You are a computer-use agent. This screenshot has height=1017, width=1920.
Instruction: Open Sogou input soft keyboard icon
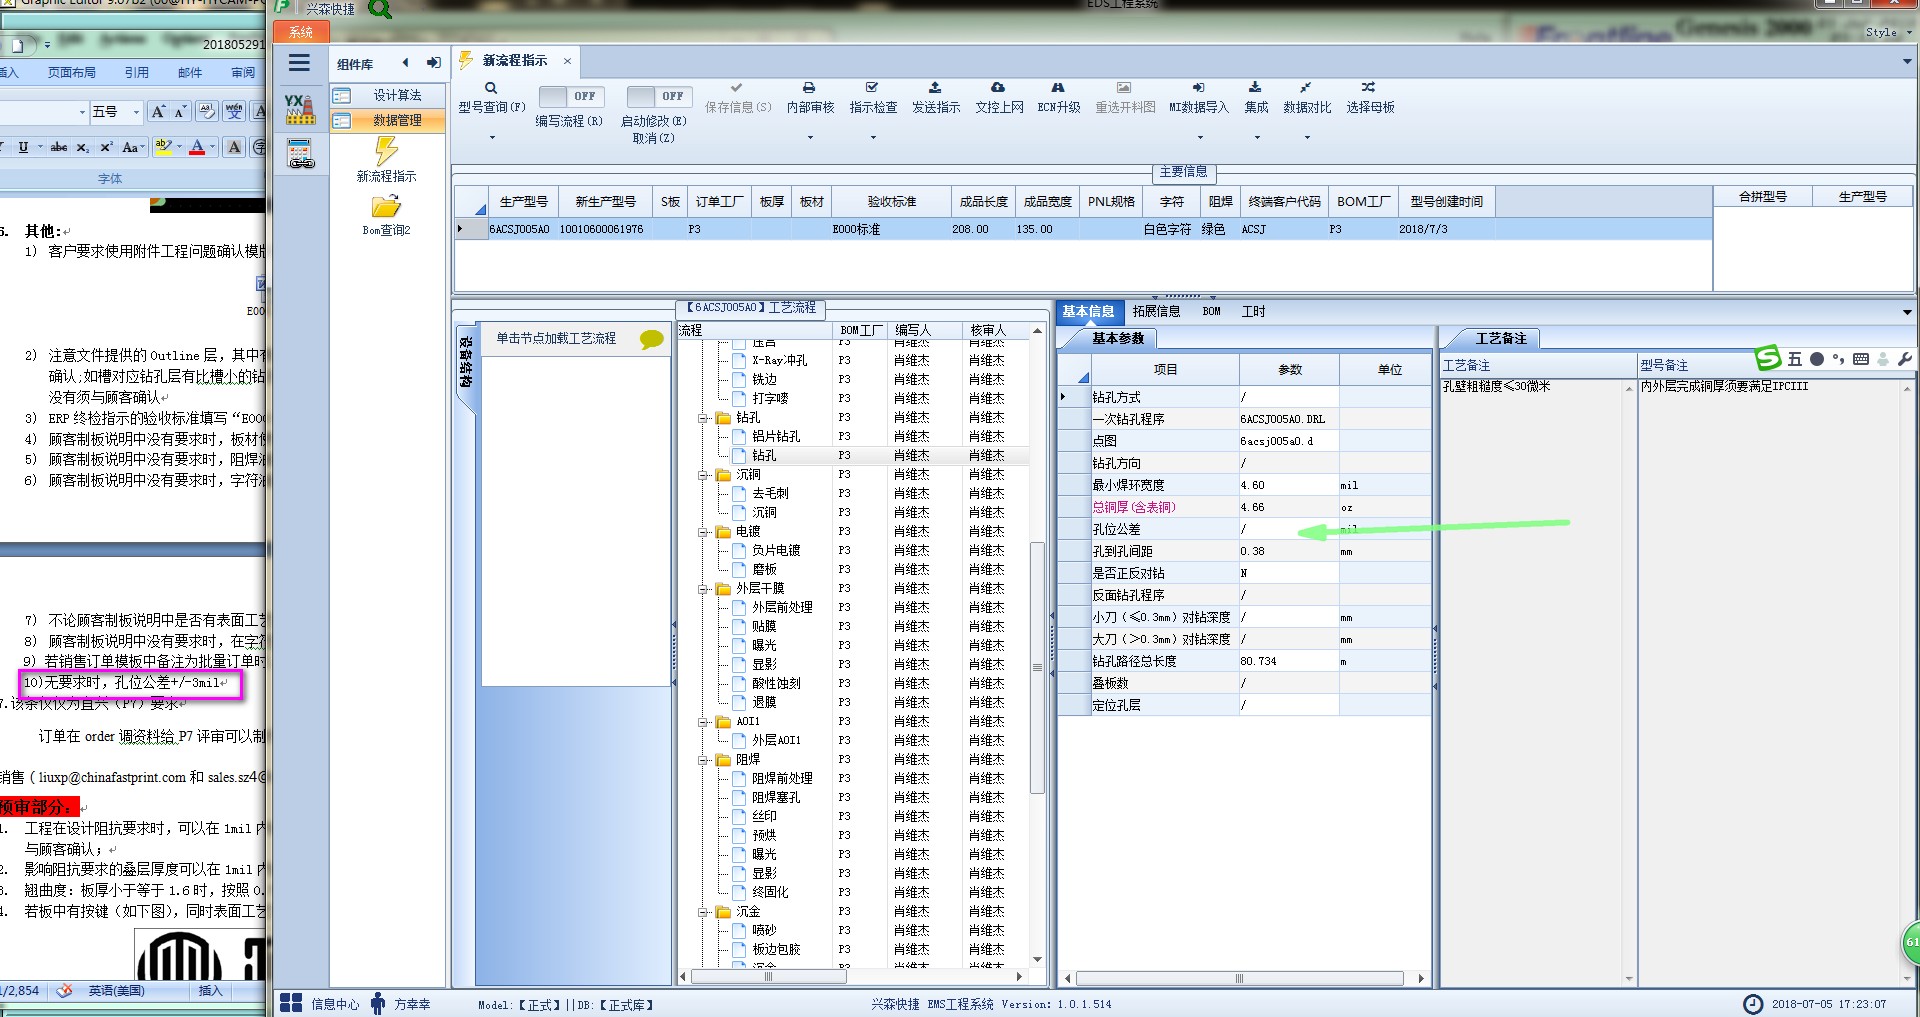(1860, 359)
